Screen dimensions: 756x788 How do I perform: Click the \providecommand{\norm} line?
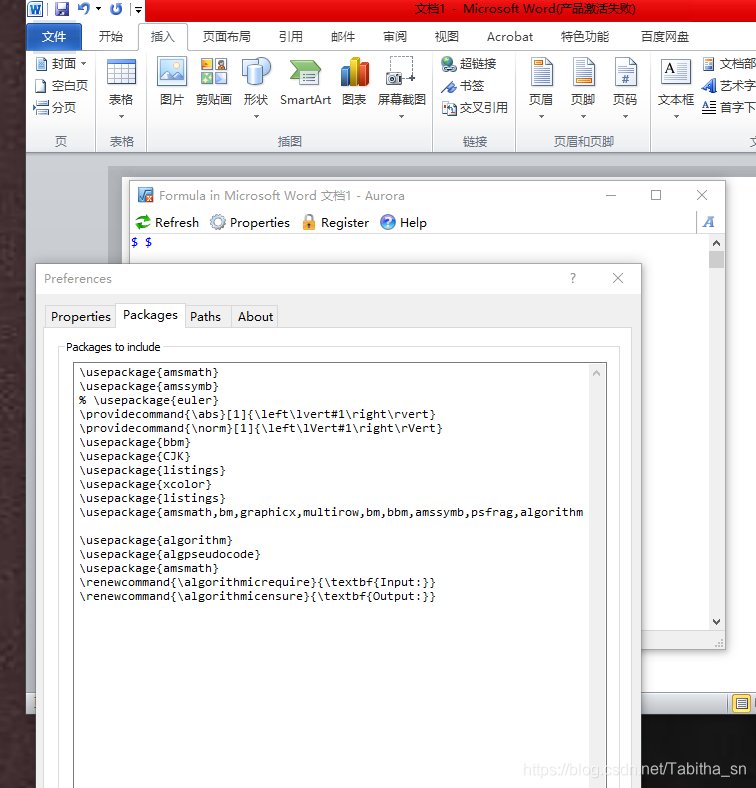[261, 429]
